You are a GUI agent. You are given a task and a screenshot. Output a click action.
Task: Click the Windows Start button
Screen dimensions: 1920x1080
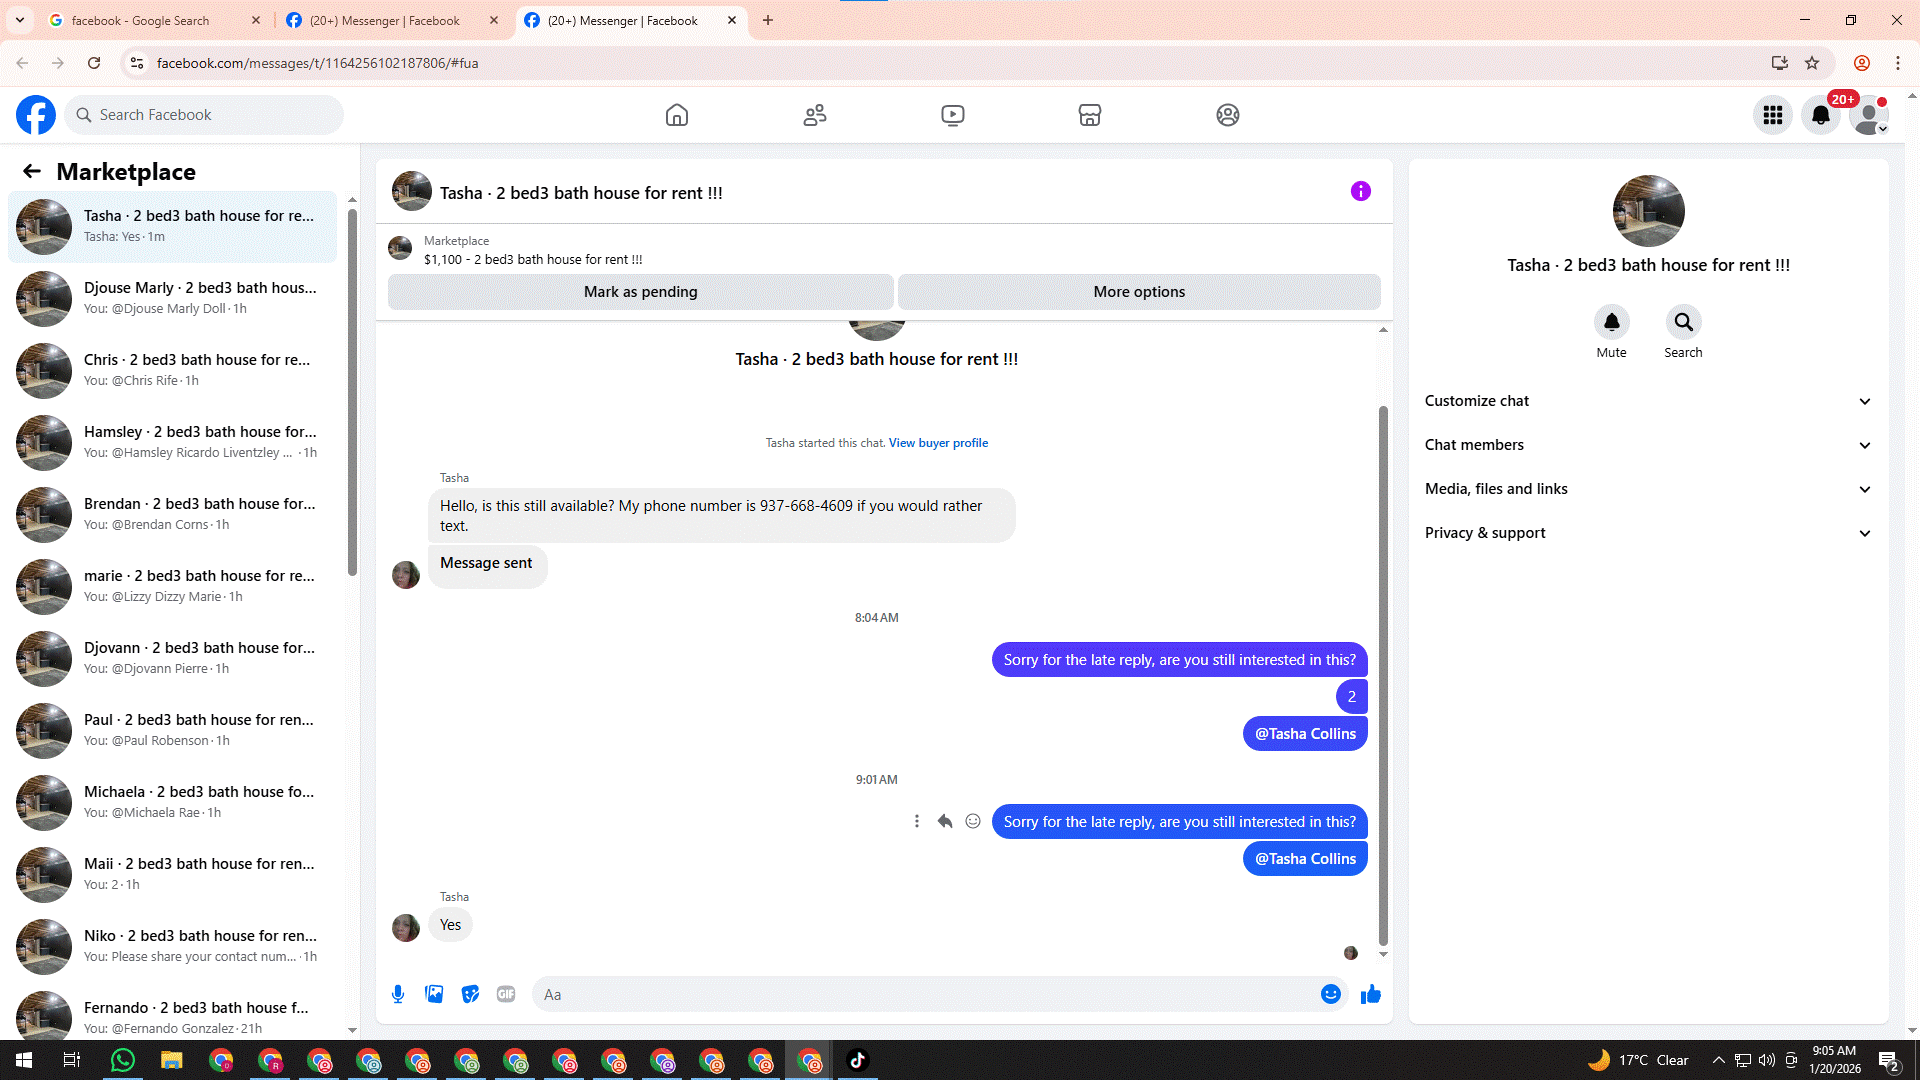coord(24,1060)
